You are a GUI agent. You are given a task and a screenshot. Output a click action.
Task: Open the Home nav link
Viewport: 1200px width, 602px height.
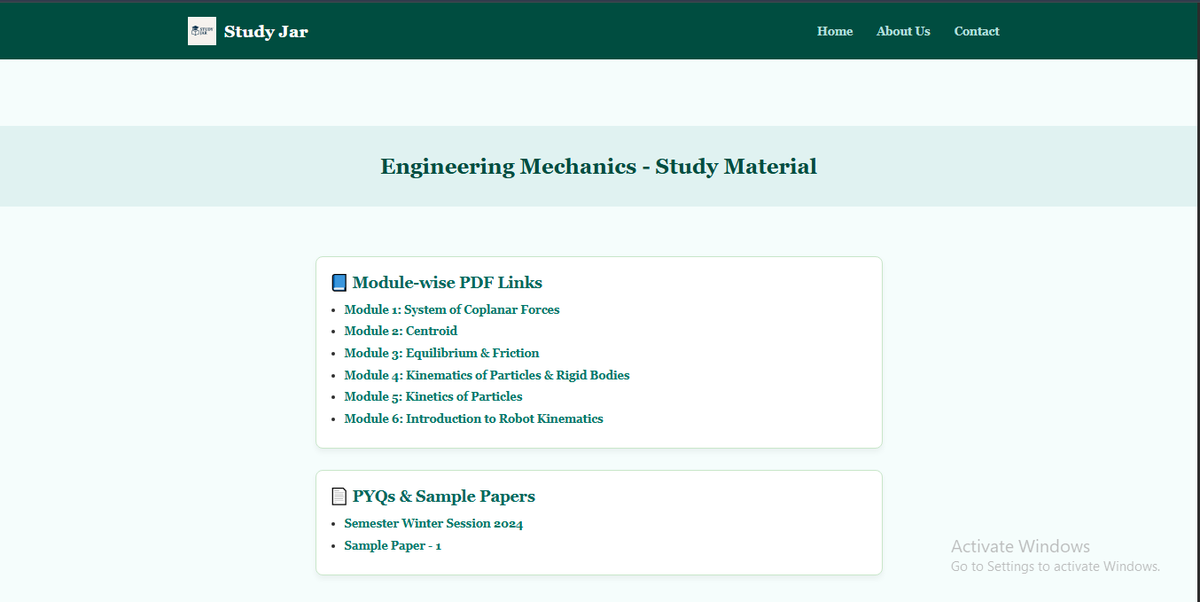point(835,31)
